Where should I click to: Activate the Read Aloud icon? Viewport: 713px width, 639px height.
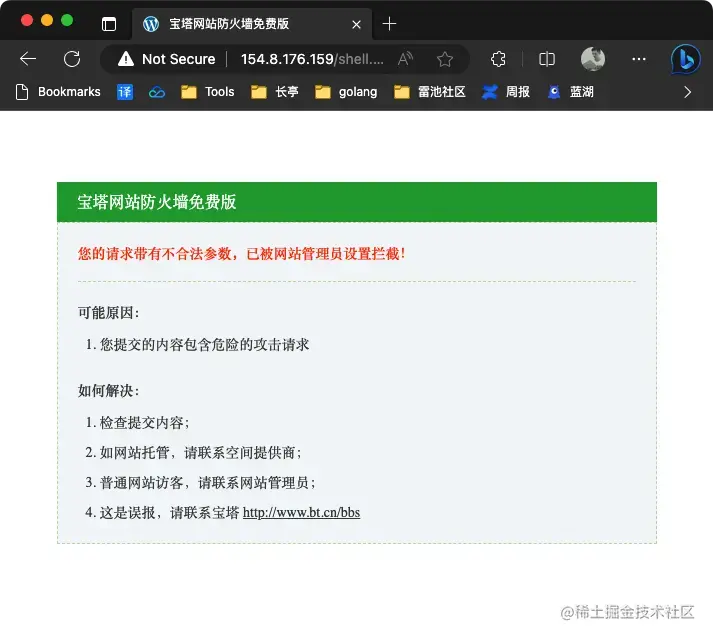(x=405, y=59)
